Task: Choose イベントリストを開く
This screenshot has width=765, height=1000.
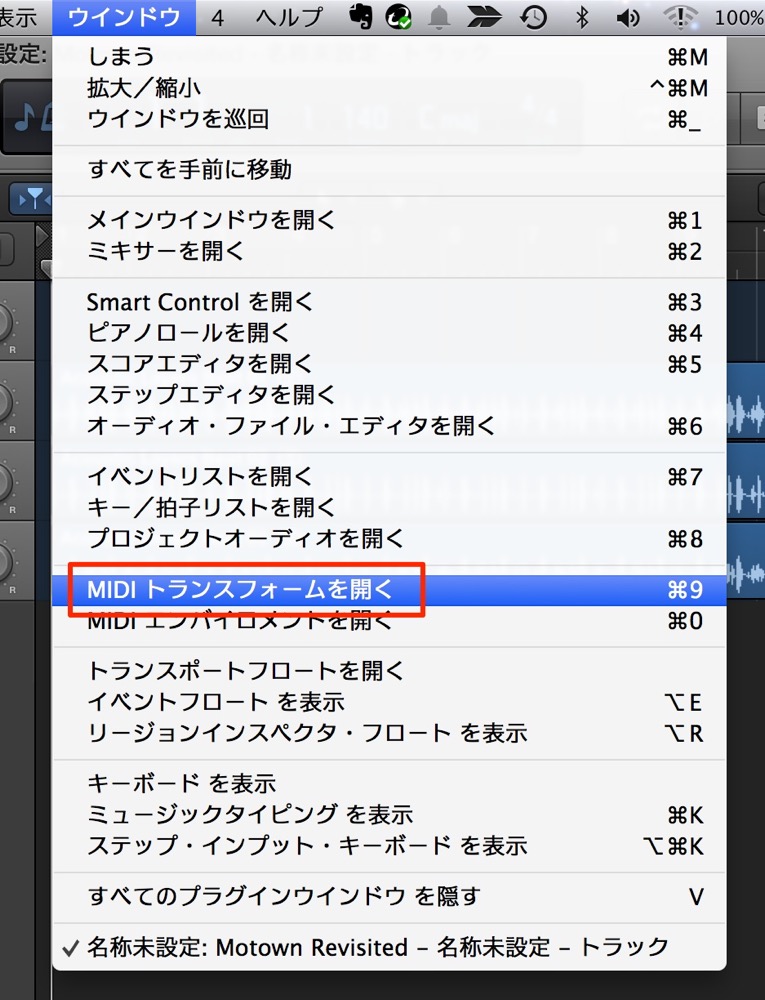Action: coord(389,476)
